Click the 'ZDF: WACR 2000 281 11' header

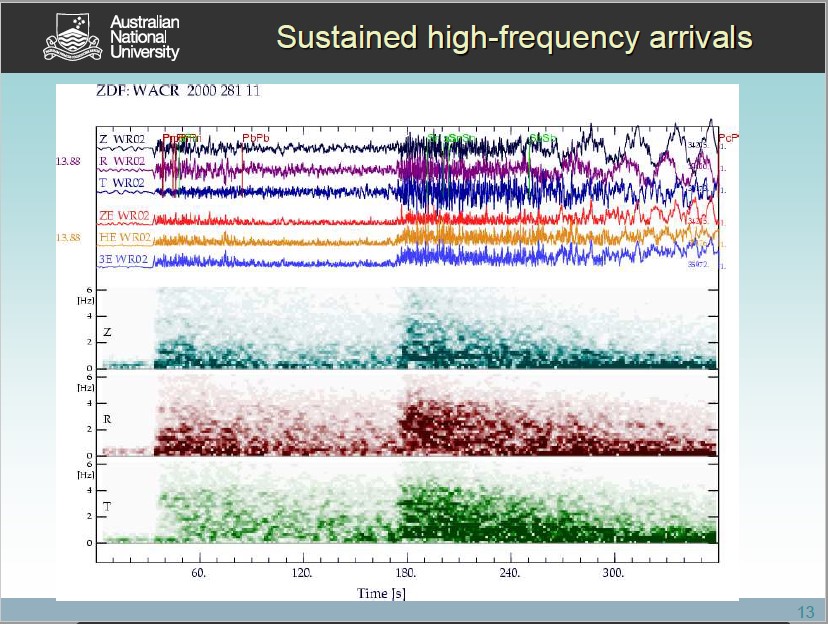(176, 91)
